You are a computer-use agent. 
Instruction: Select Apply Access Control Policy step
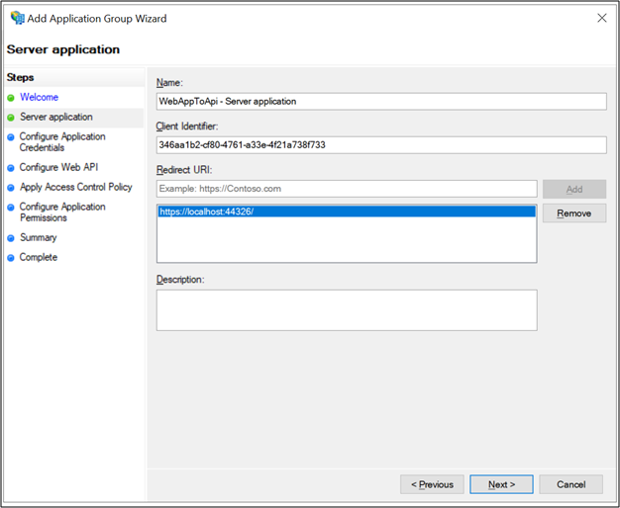76,187
